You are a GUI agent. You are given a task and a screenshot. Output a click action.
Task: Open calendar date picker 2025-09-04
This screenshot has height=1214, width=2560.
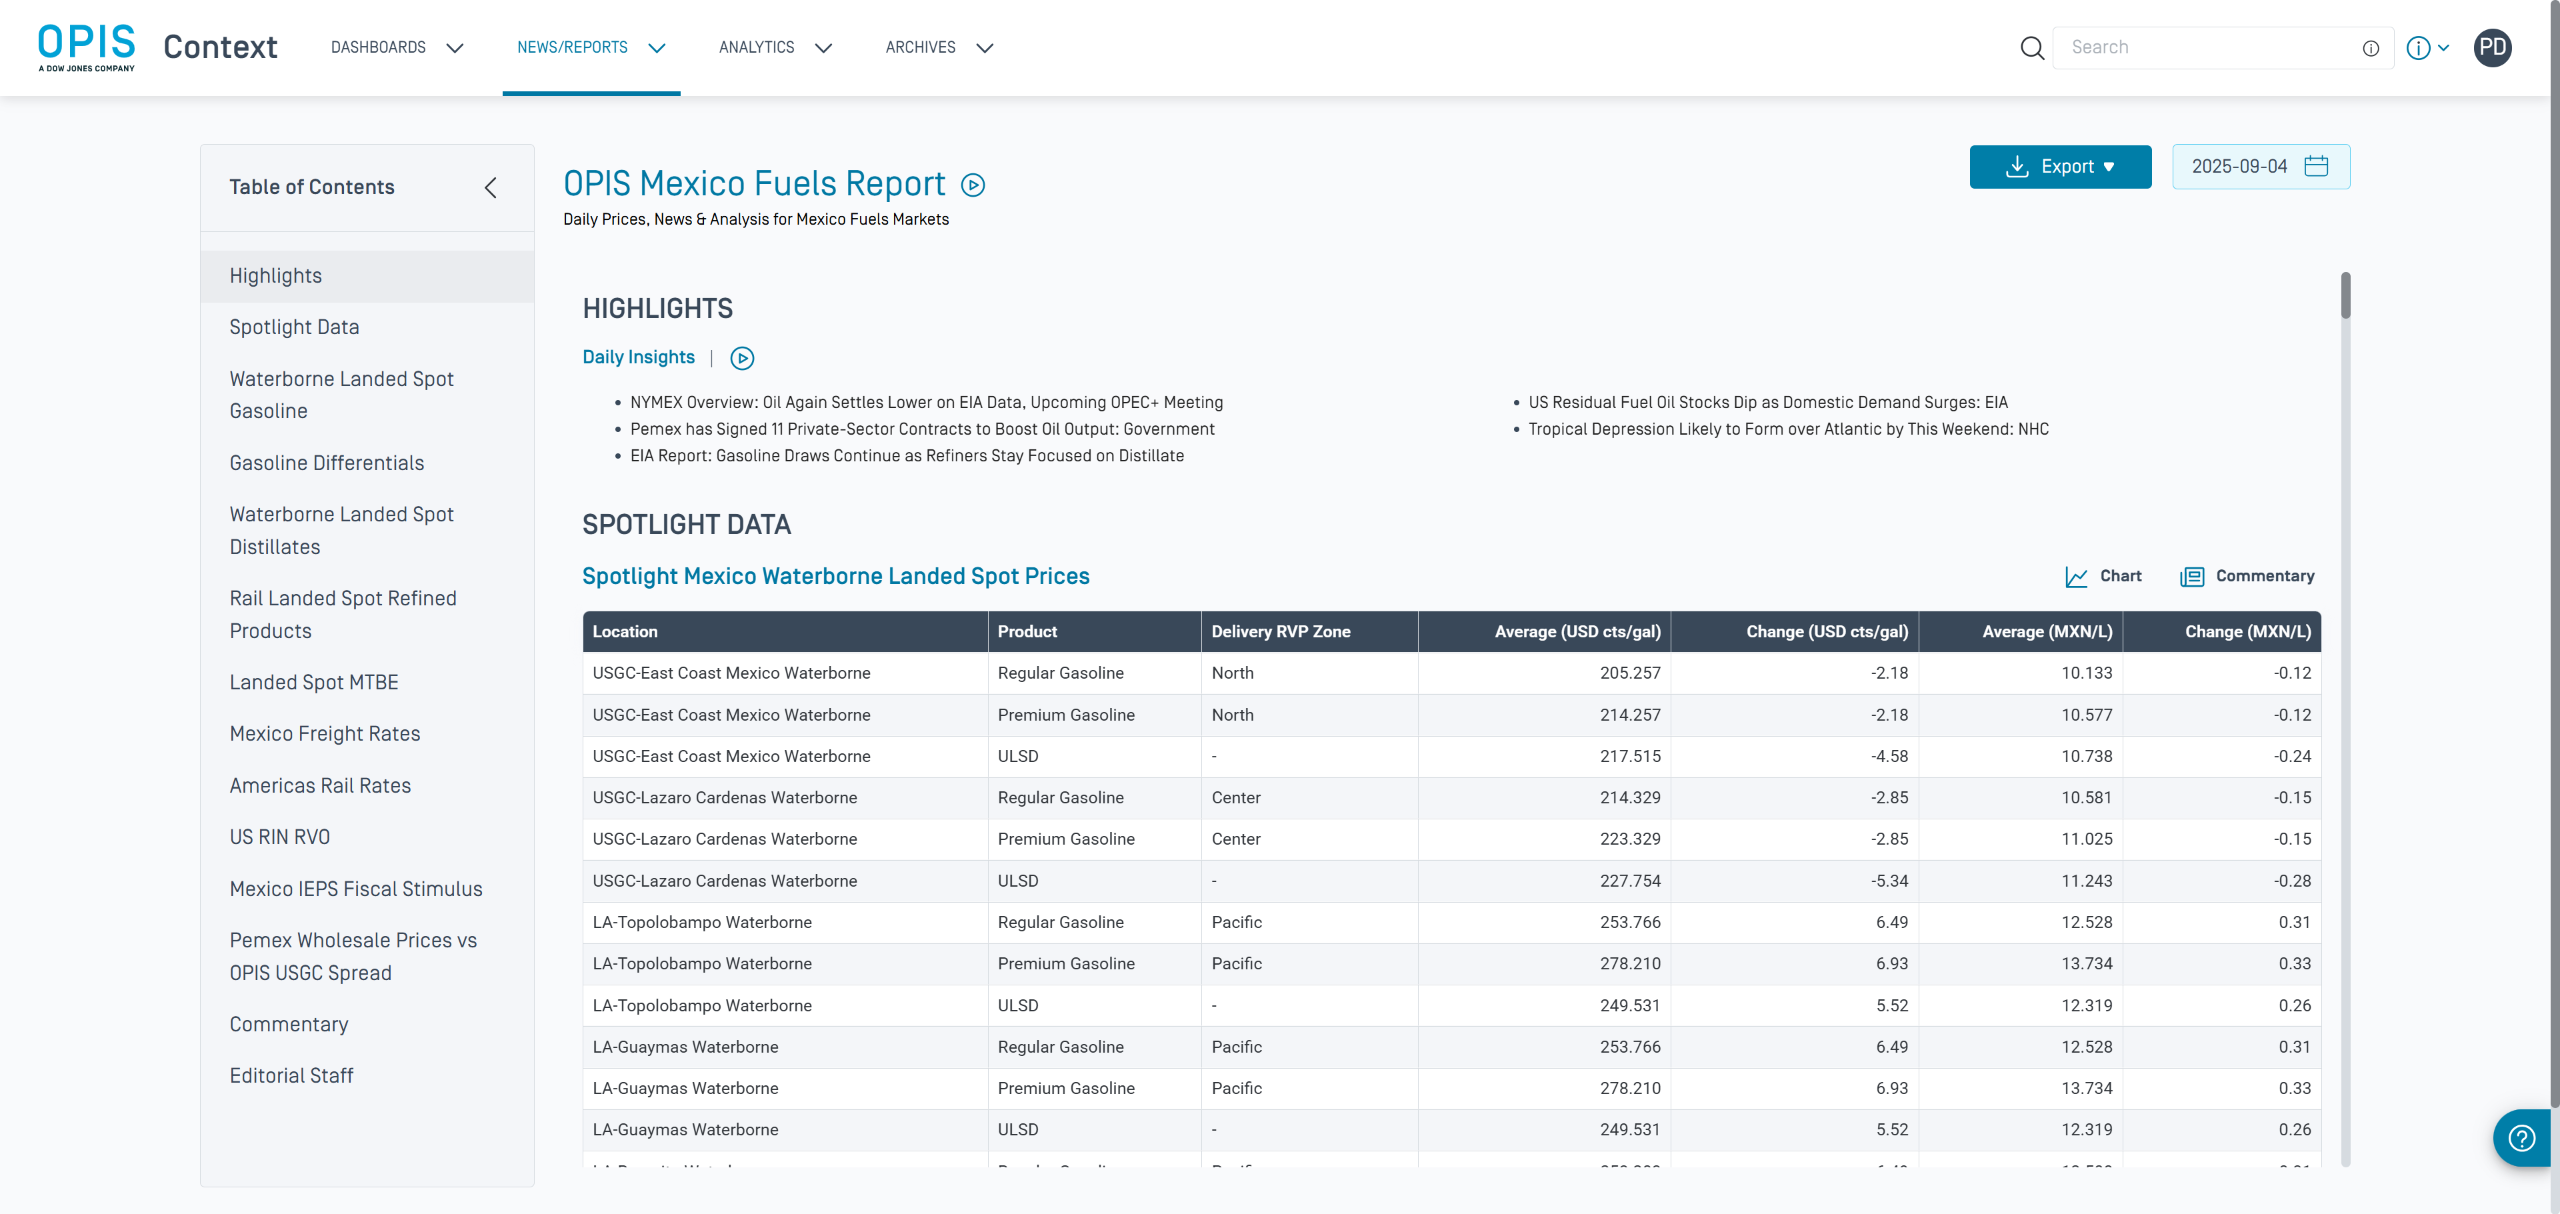point(2260,167)
